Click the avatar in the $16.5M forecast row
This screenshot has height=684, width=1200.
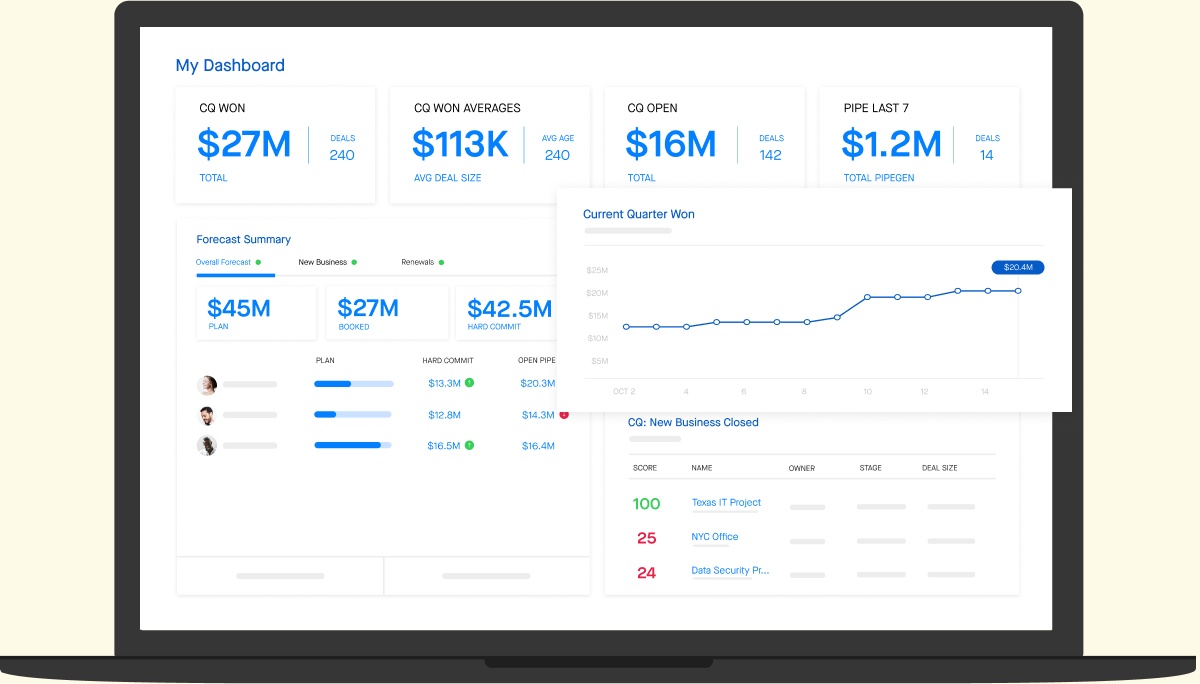pos(208,446)
